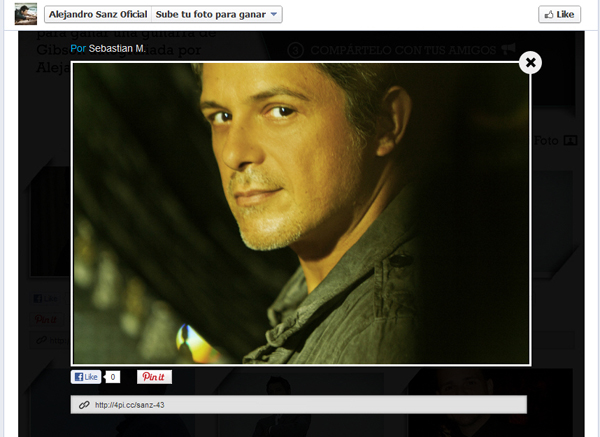Click the enlarged photo in the lightbox
The width and height of the screenshot is (600, 437).
[x=301, y=214]
